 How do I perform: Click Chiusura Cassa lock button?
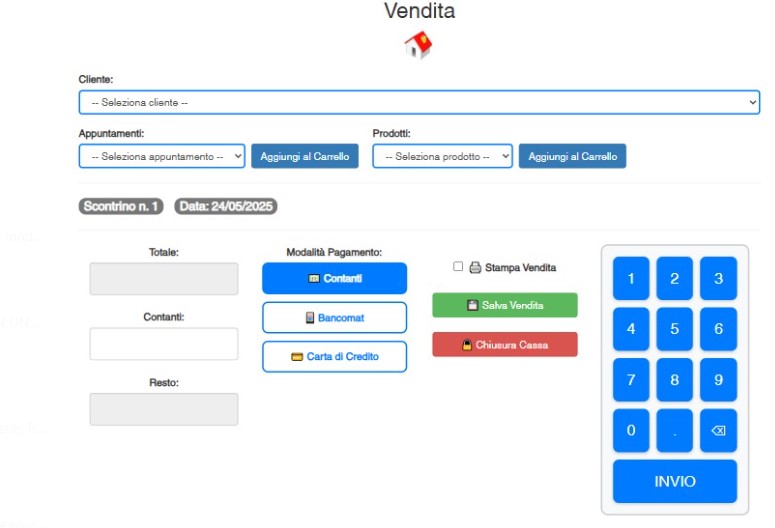[504, 344]
